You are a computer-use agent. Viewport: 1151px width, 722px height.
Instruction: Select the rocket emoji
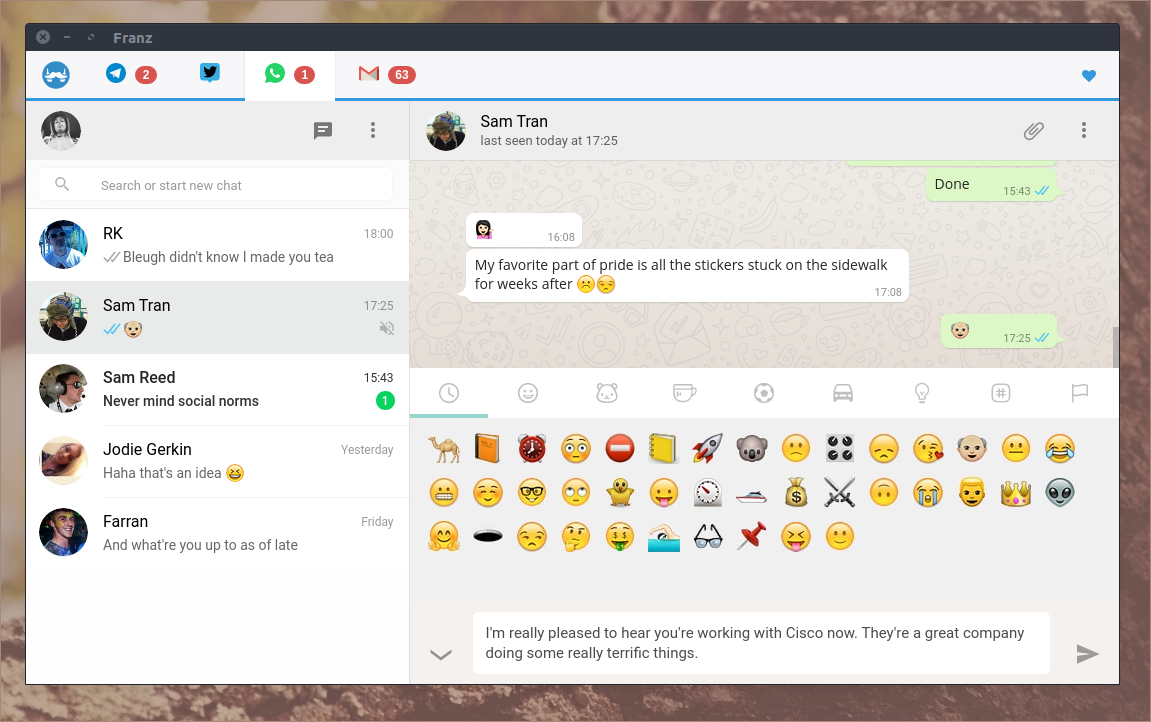(708, 448)
